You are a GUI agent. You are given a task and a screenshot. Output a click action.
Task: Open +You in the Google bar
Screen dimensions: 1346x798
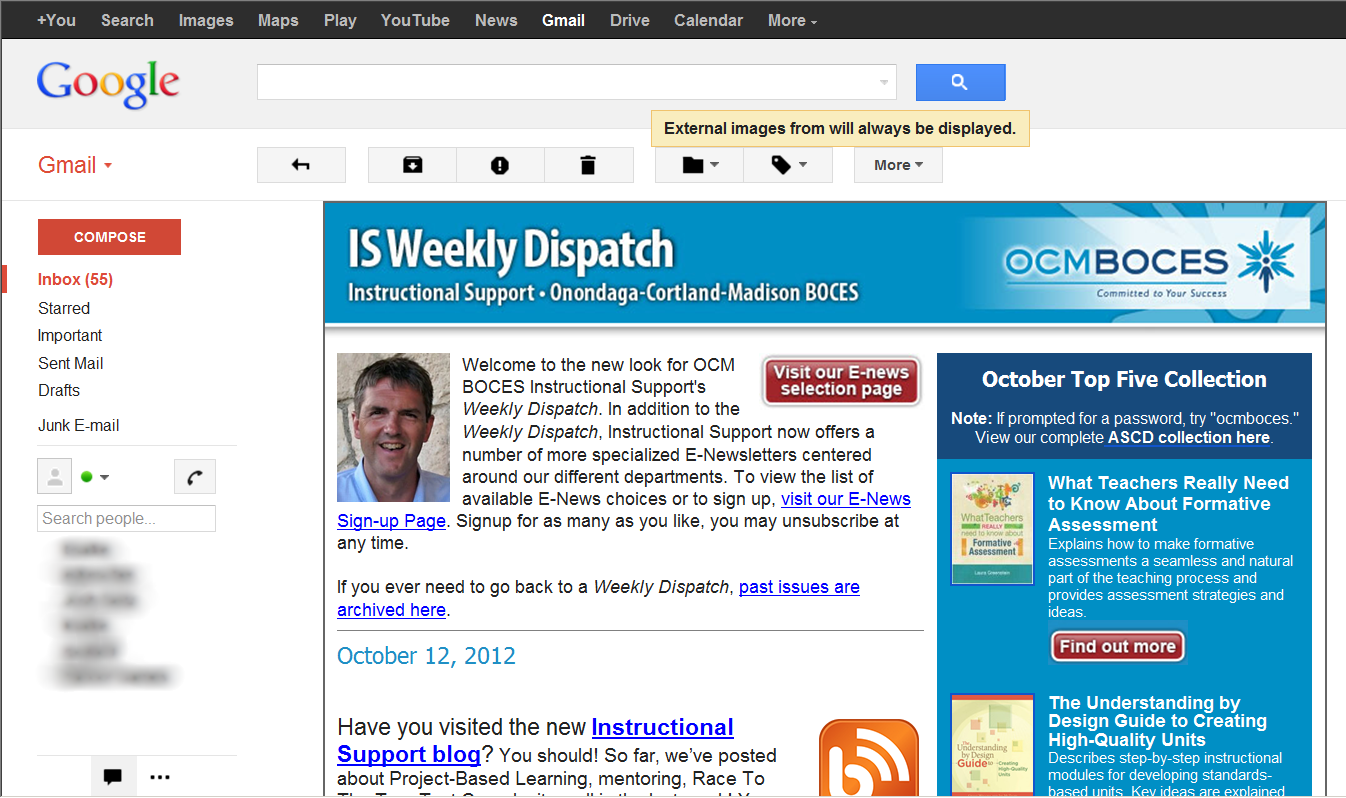coord(56,20)
